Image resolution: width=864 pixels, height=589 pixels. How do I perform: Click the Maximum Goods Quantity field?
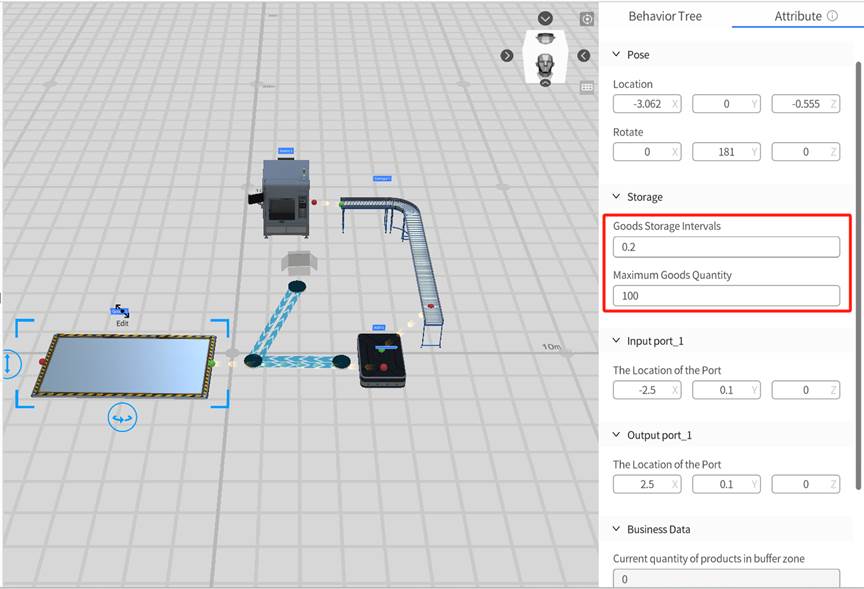coord(726,296)
